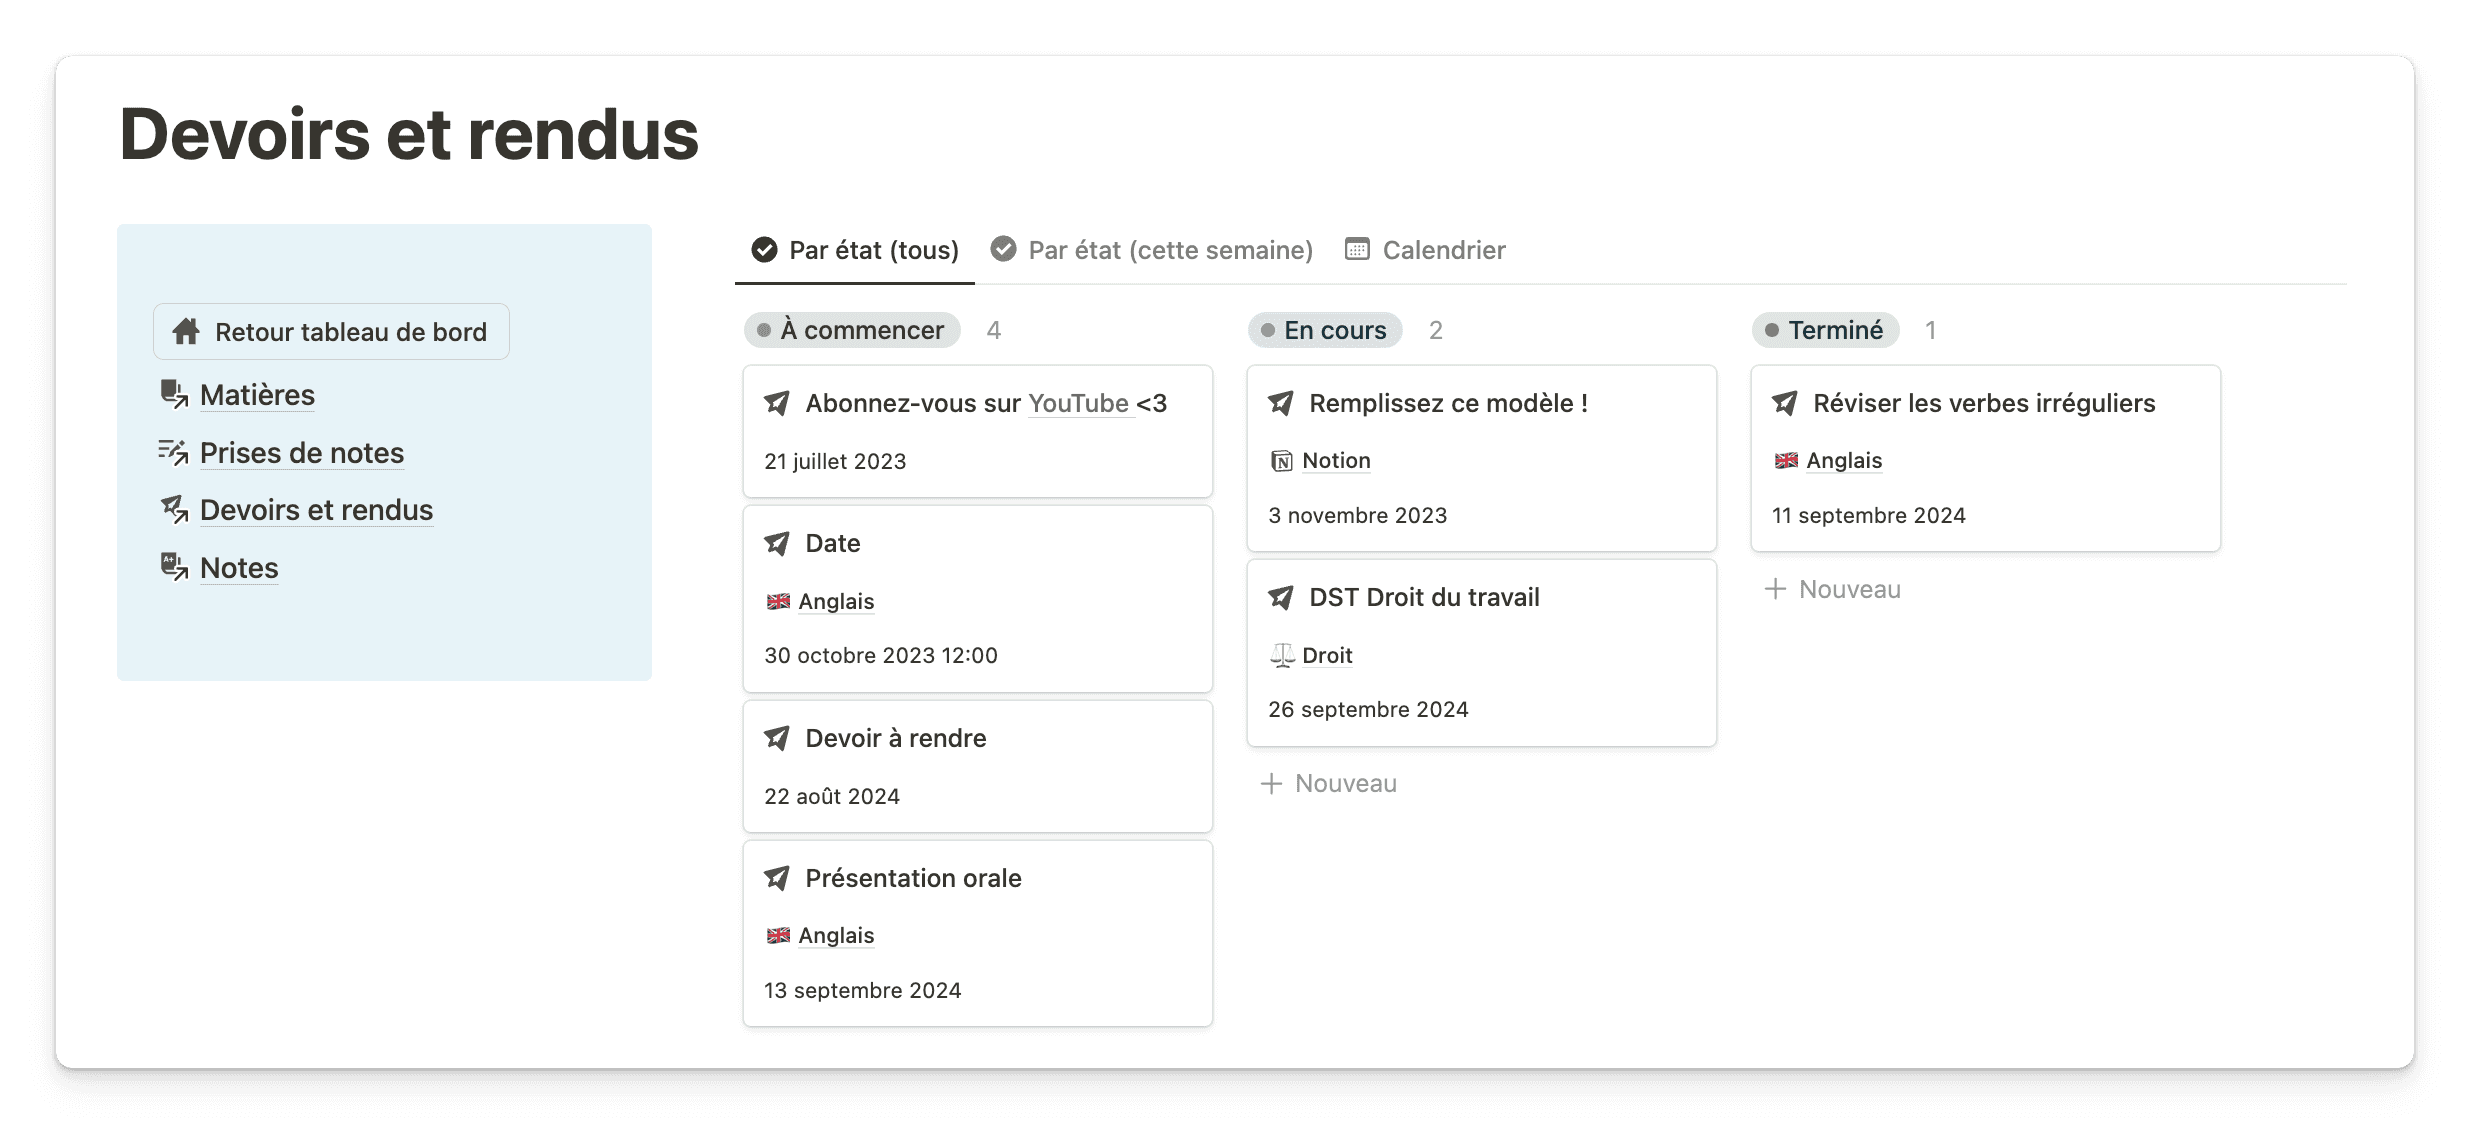Click the home icon in Retour tableau de bord
Screen dimensions: 2470x1124
pos(186,332)
